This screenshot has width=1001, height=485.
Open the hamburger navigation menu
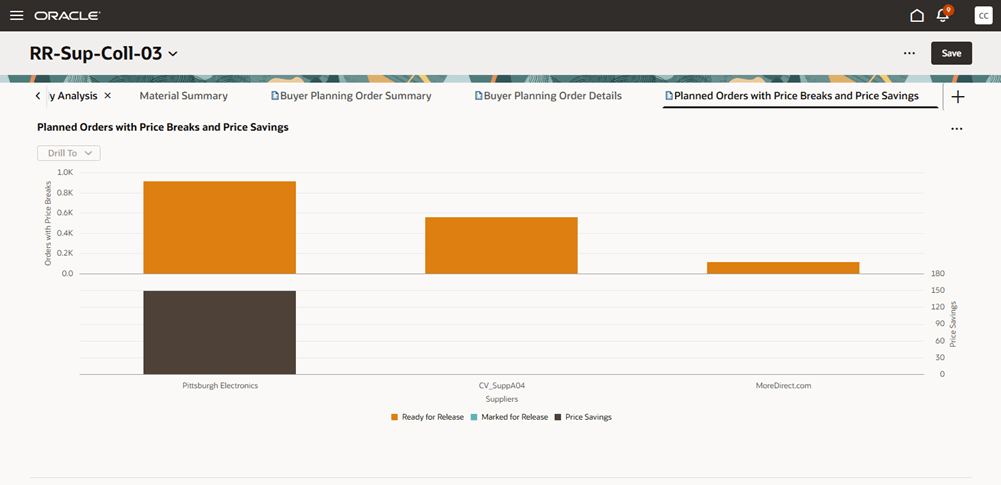(17, 15)
